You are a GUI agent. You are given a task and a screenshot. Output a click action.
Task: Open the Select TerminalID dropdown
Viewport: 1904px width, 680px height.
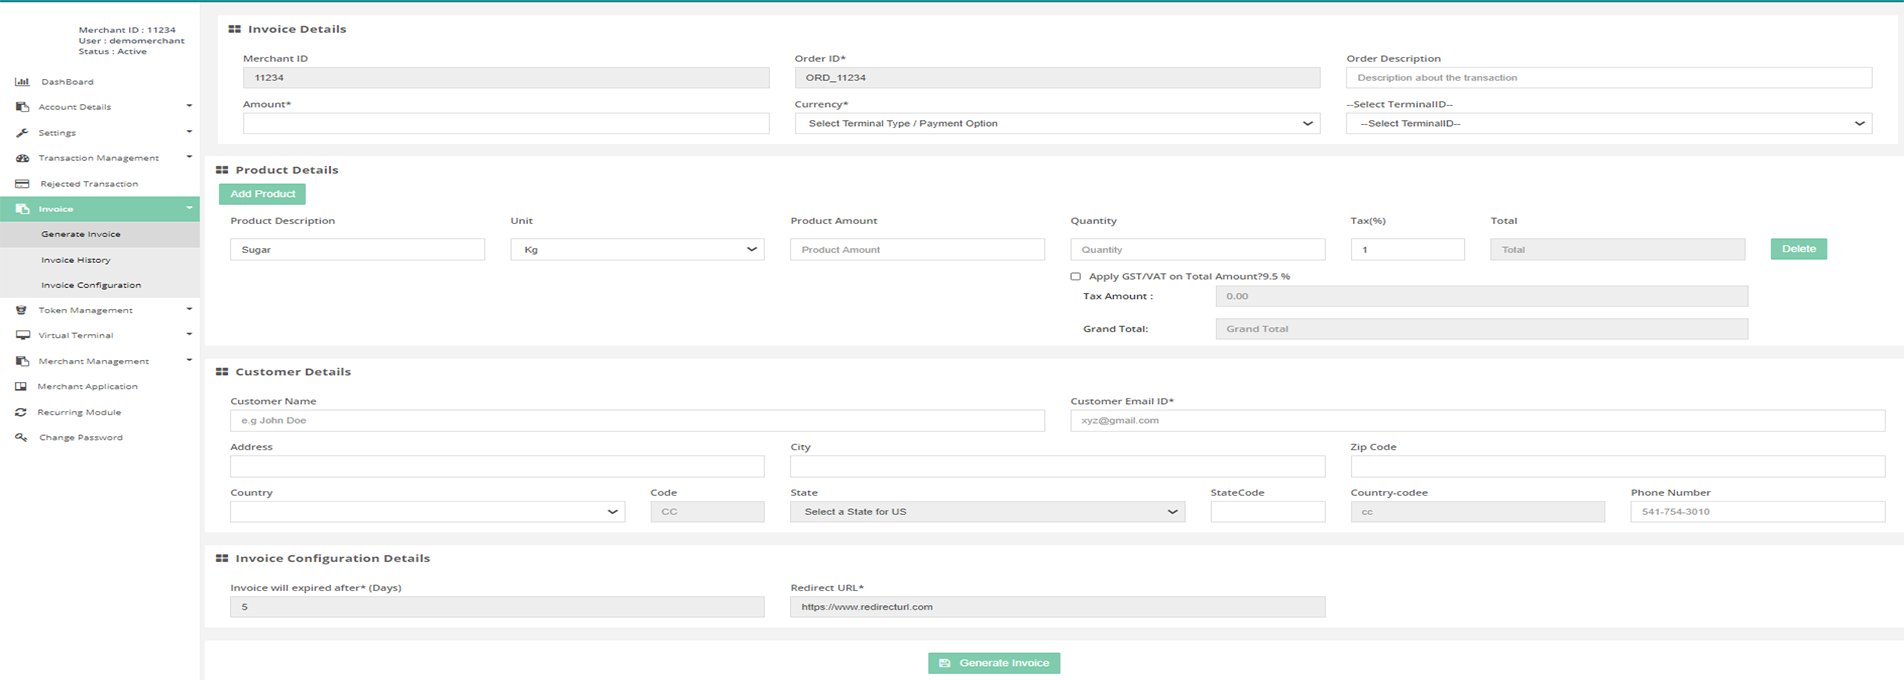pos(1608,124)
